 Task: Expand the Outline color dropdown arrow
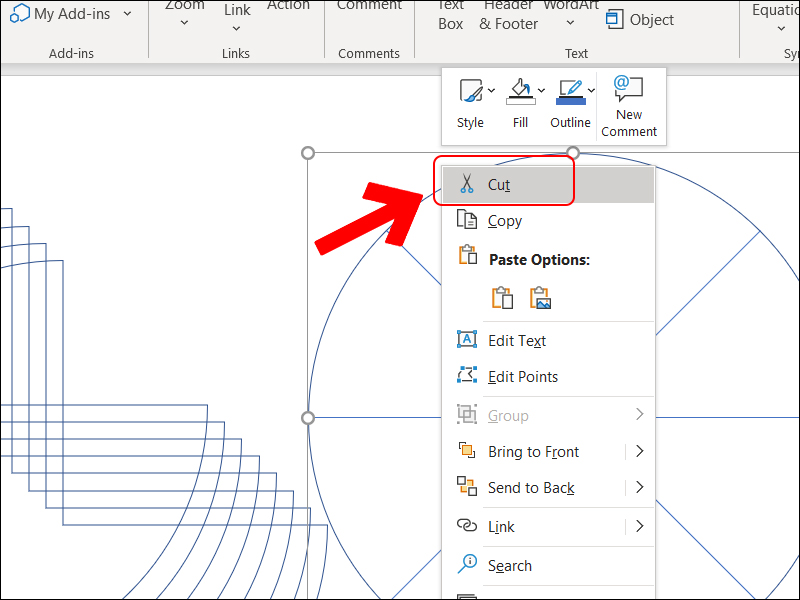(x=591, y=91)
